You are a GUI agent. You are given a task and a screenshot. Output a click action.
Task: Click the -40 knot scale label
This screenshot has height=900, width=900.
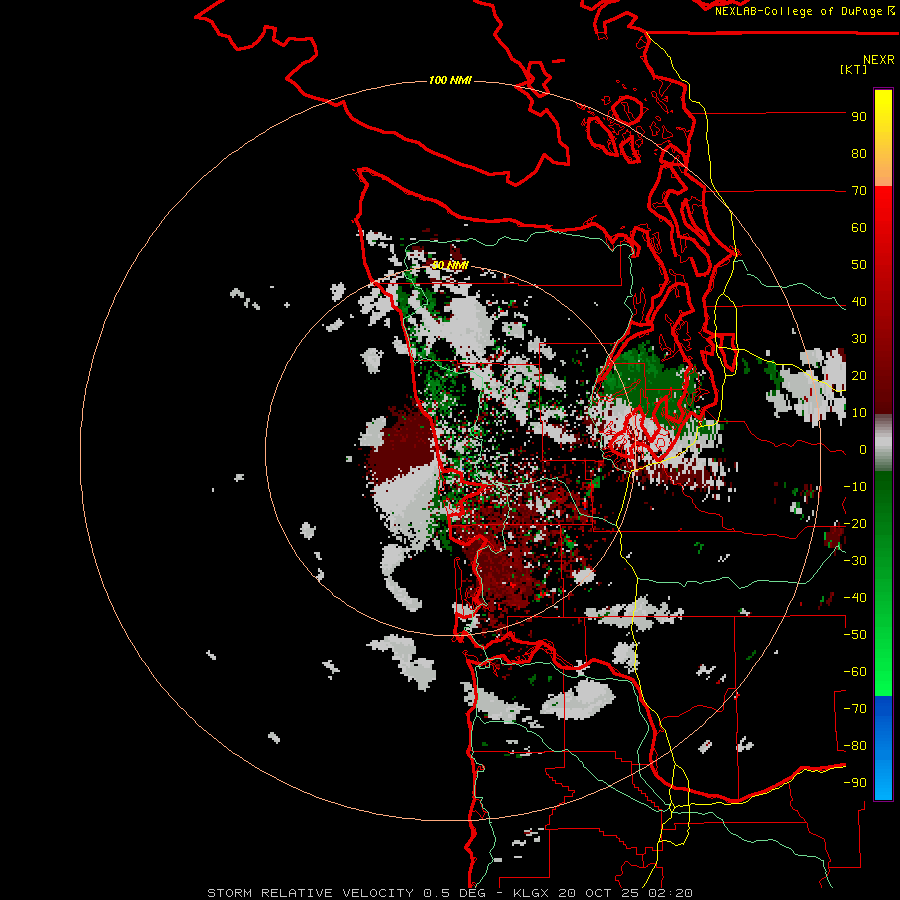pos(855,598)
